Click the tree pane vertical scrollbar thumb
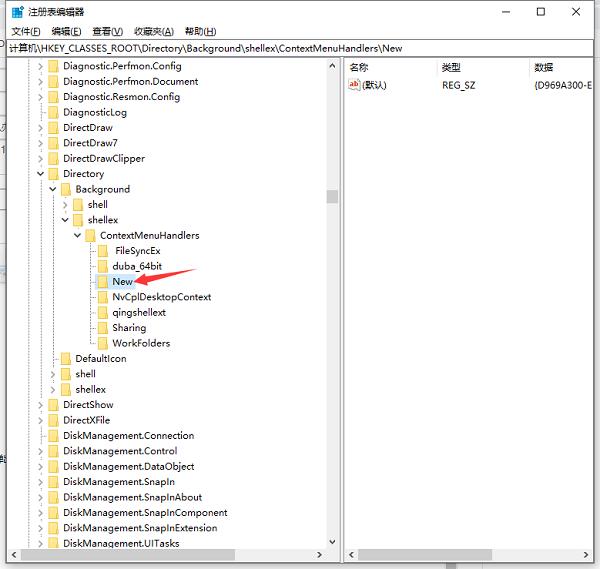The image size is (600, 569). click(332, 196)
